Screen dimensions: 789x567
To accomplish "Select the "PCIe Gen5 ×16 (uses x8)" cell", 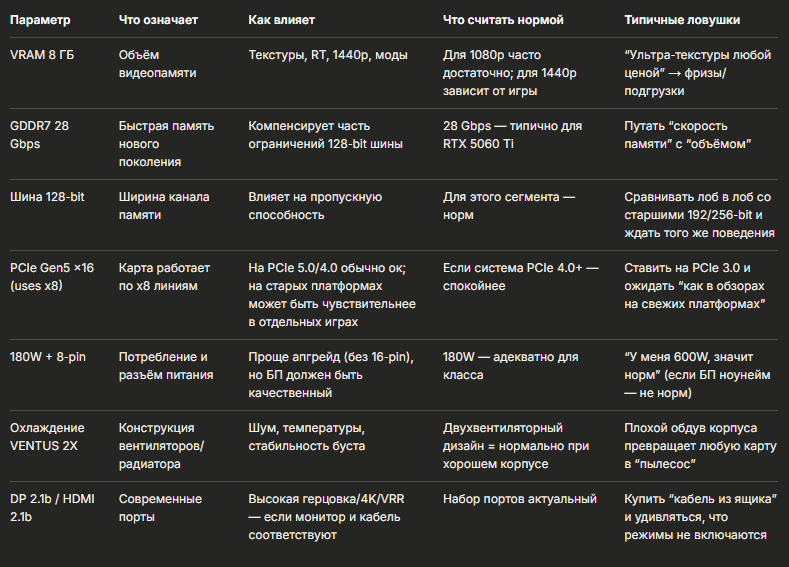I will [52, 277].
